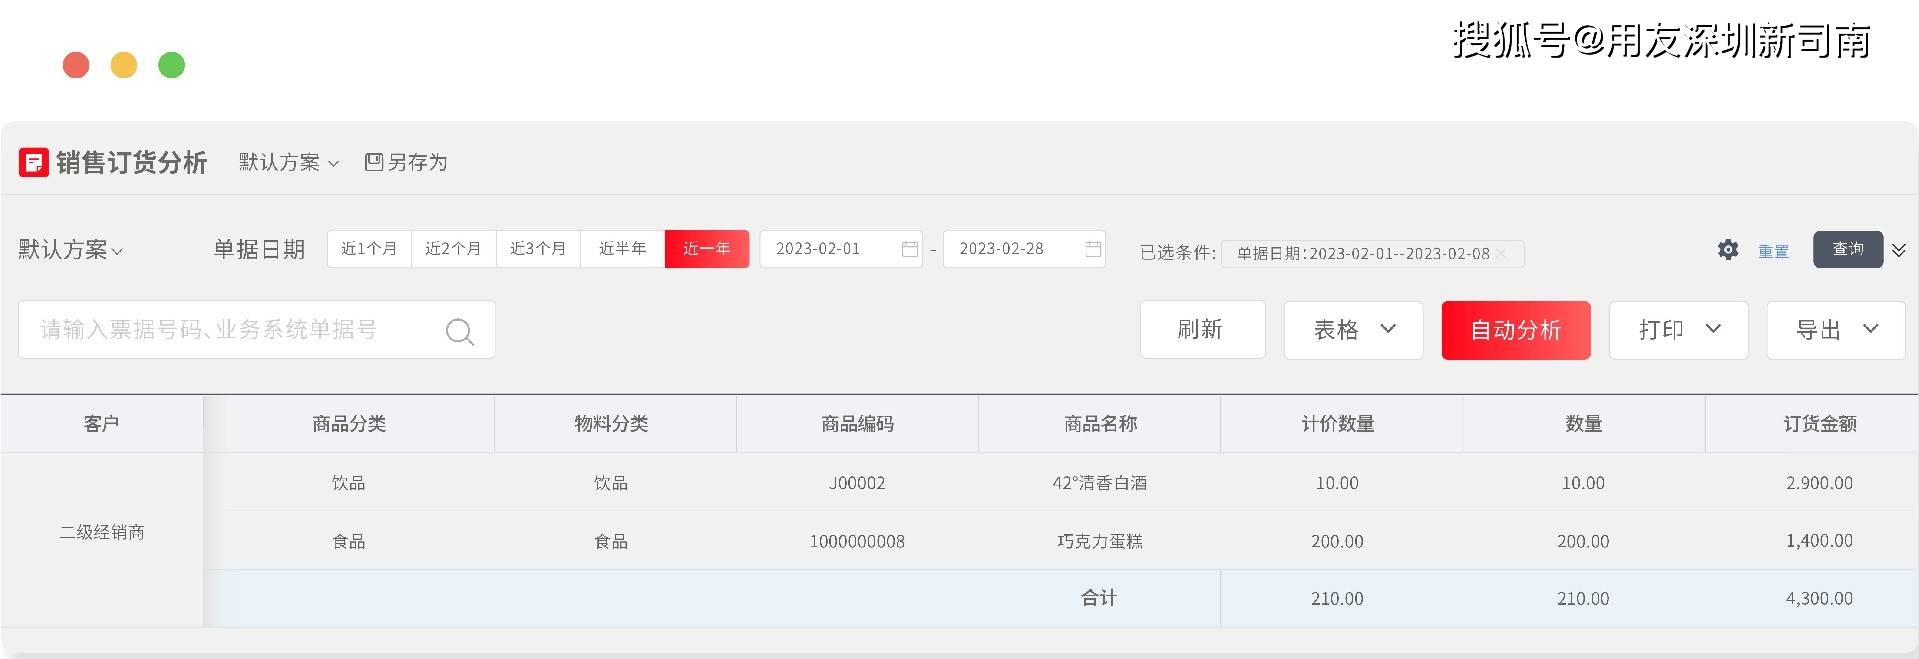The image size is (1919, 659).
Task: Click total amount 4,300.00
Action: click(x=1819, y=599)
